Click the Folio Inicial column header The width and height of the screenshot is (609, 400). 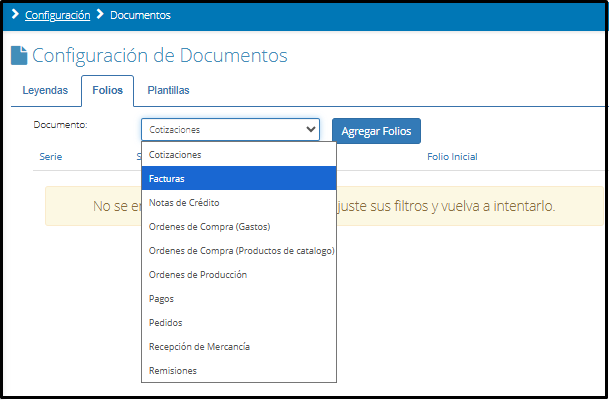(x=452, y=157)
